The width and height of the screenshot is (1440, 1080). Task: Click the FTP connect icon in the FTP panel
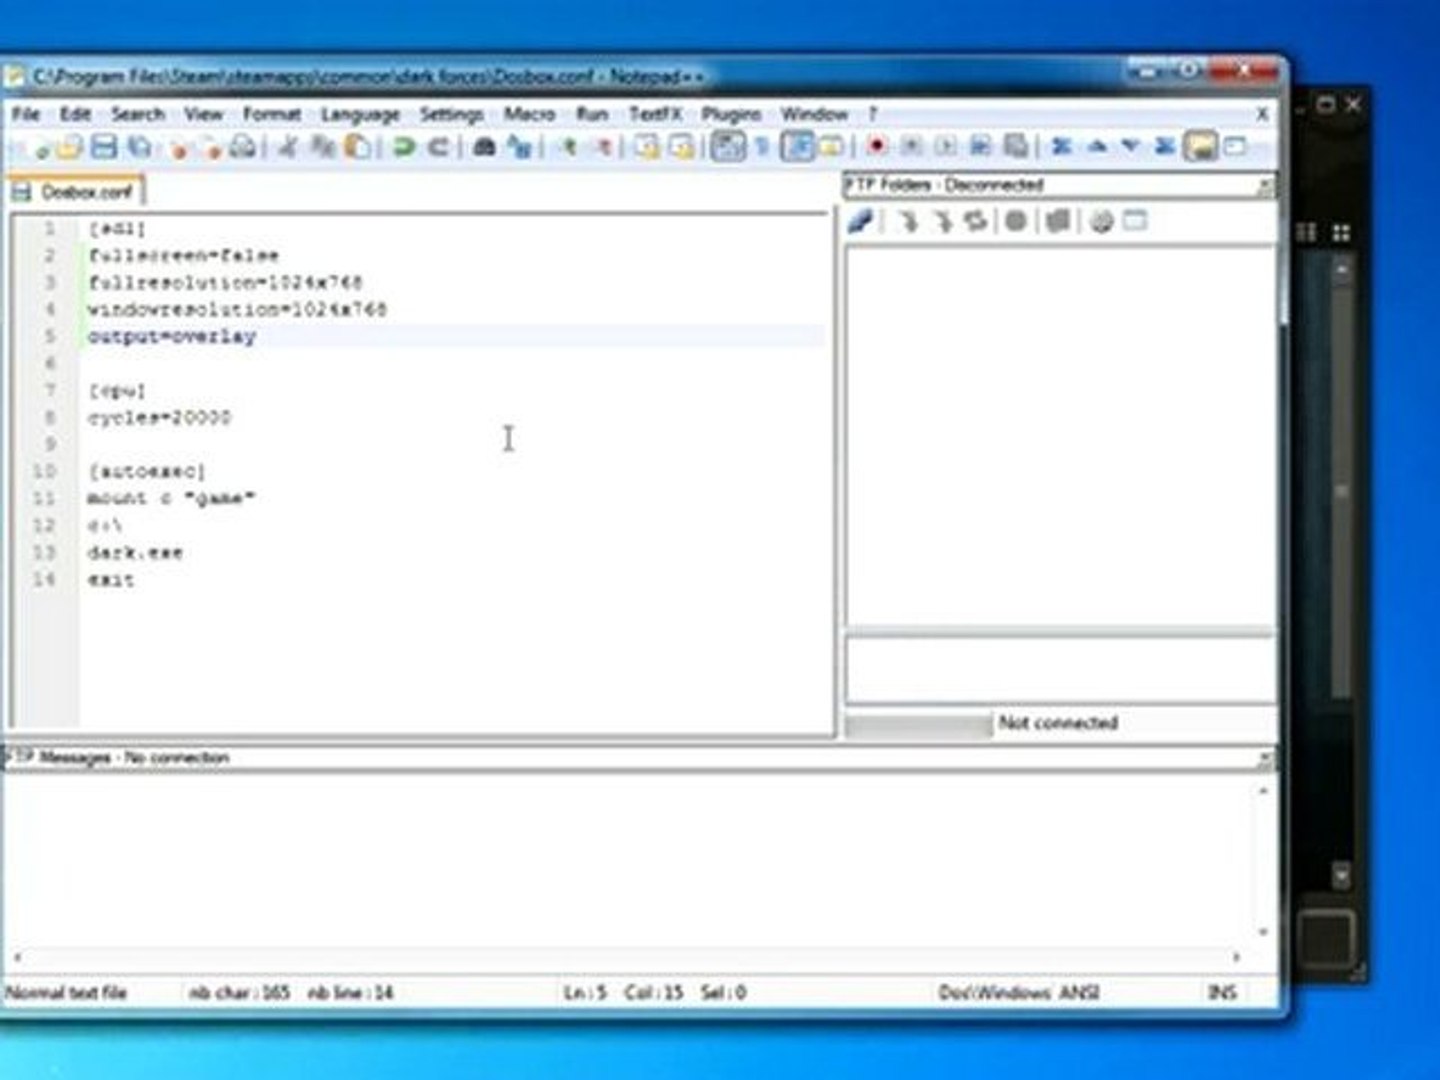pyautogui.click(x=861, y=221)
